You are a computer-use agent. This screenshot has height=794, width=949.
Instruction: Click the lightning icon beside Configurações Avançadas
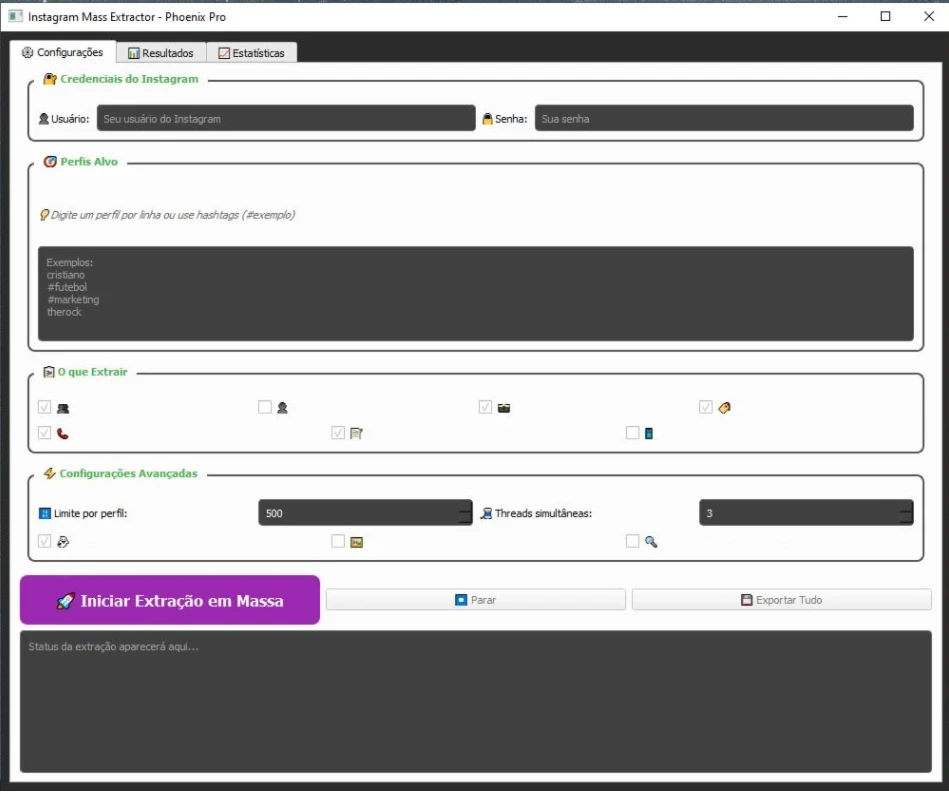(x=50, y=473)
